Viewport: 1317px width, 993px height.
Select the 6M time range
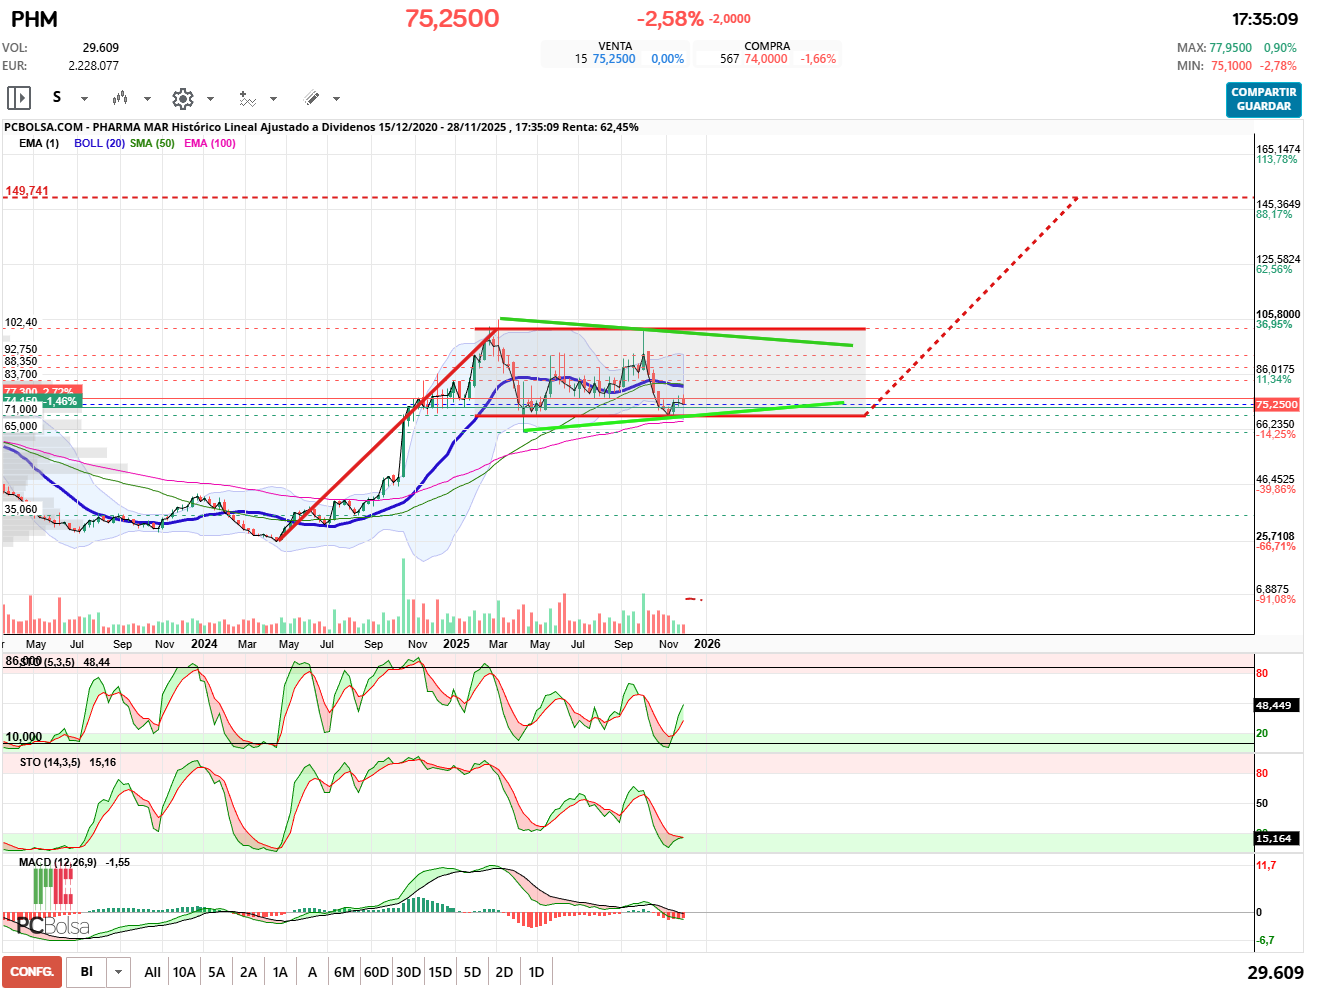[x=344, y=972]
